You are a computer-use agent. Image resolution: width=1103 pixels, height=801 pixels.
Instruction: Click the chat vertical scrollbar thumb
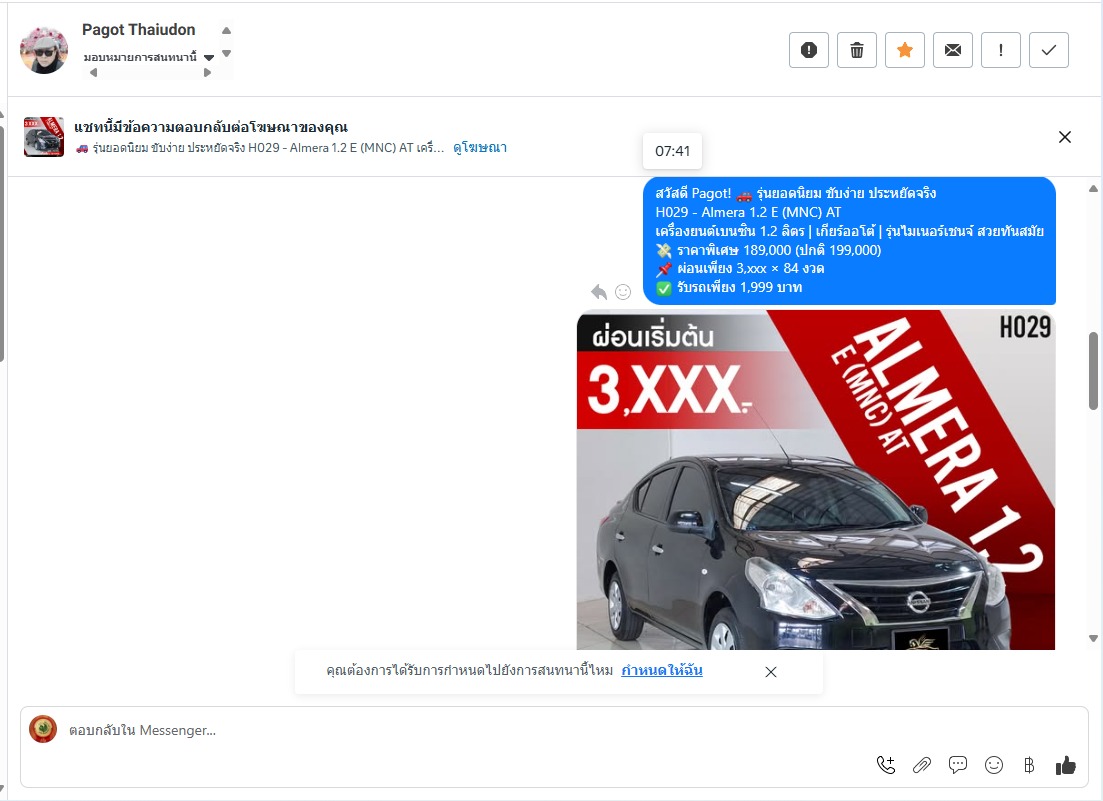point(1093,371)
